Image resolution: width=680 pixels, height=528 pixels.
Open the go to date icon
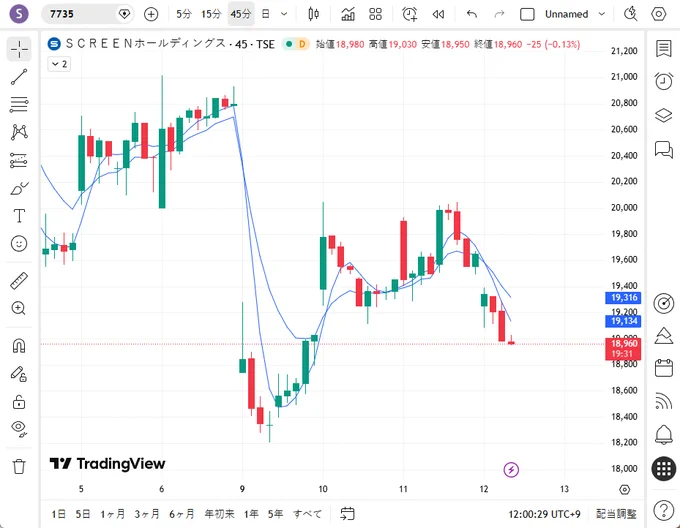coord(347,514)
